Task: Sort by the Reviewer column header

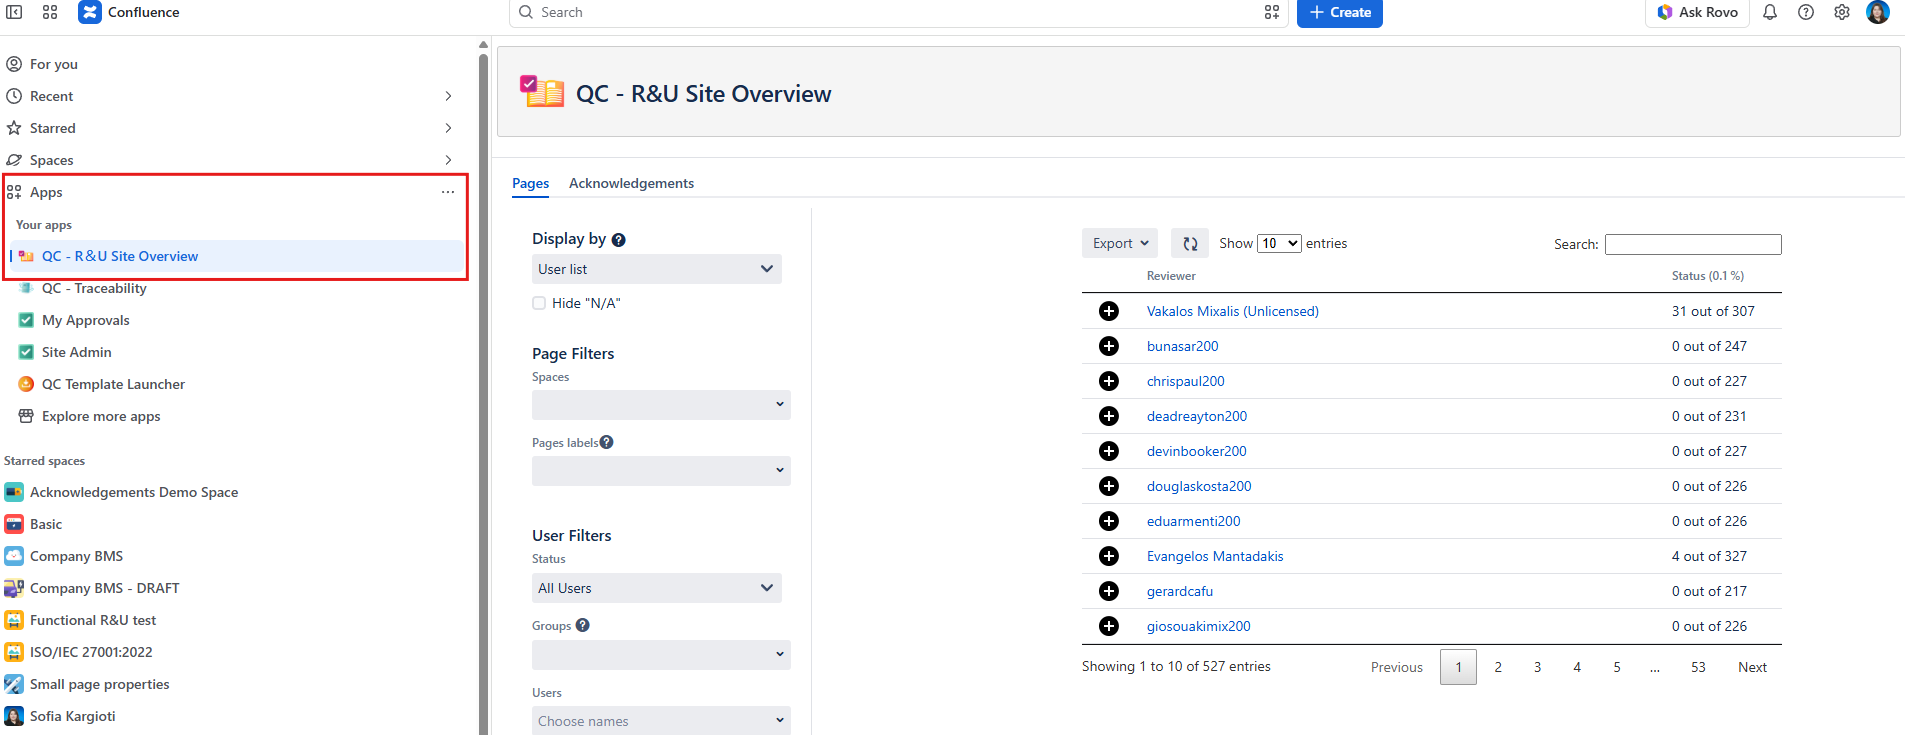Action: click(1171, 276)
